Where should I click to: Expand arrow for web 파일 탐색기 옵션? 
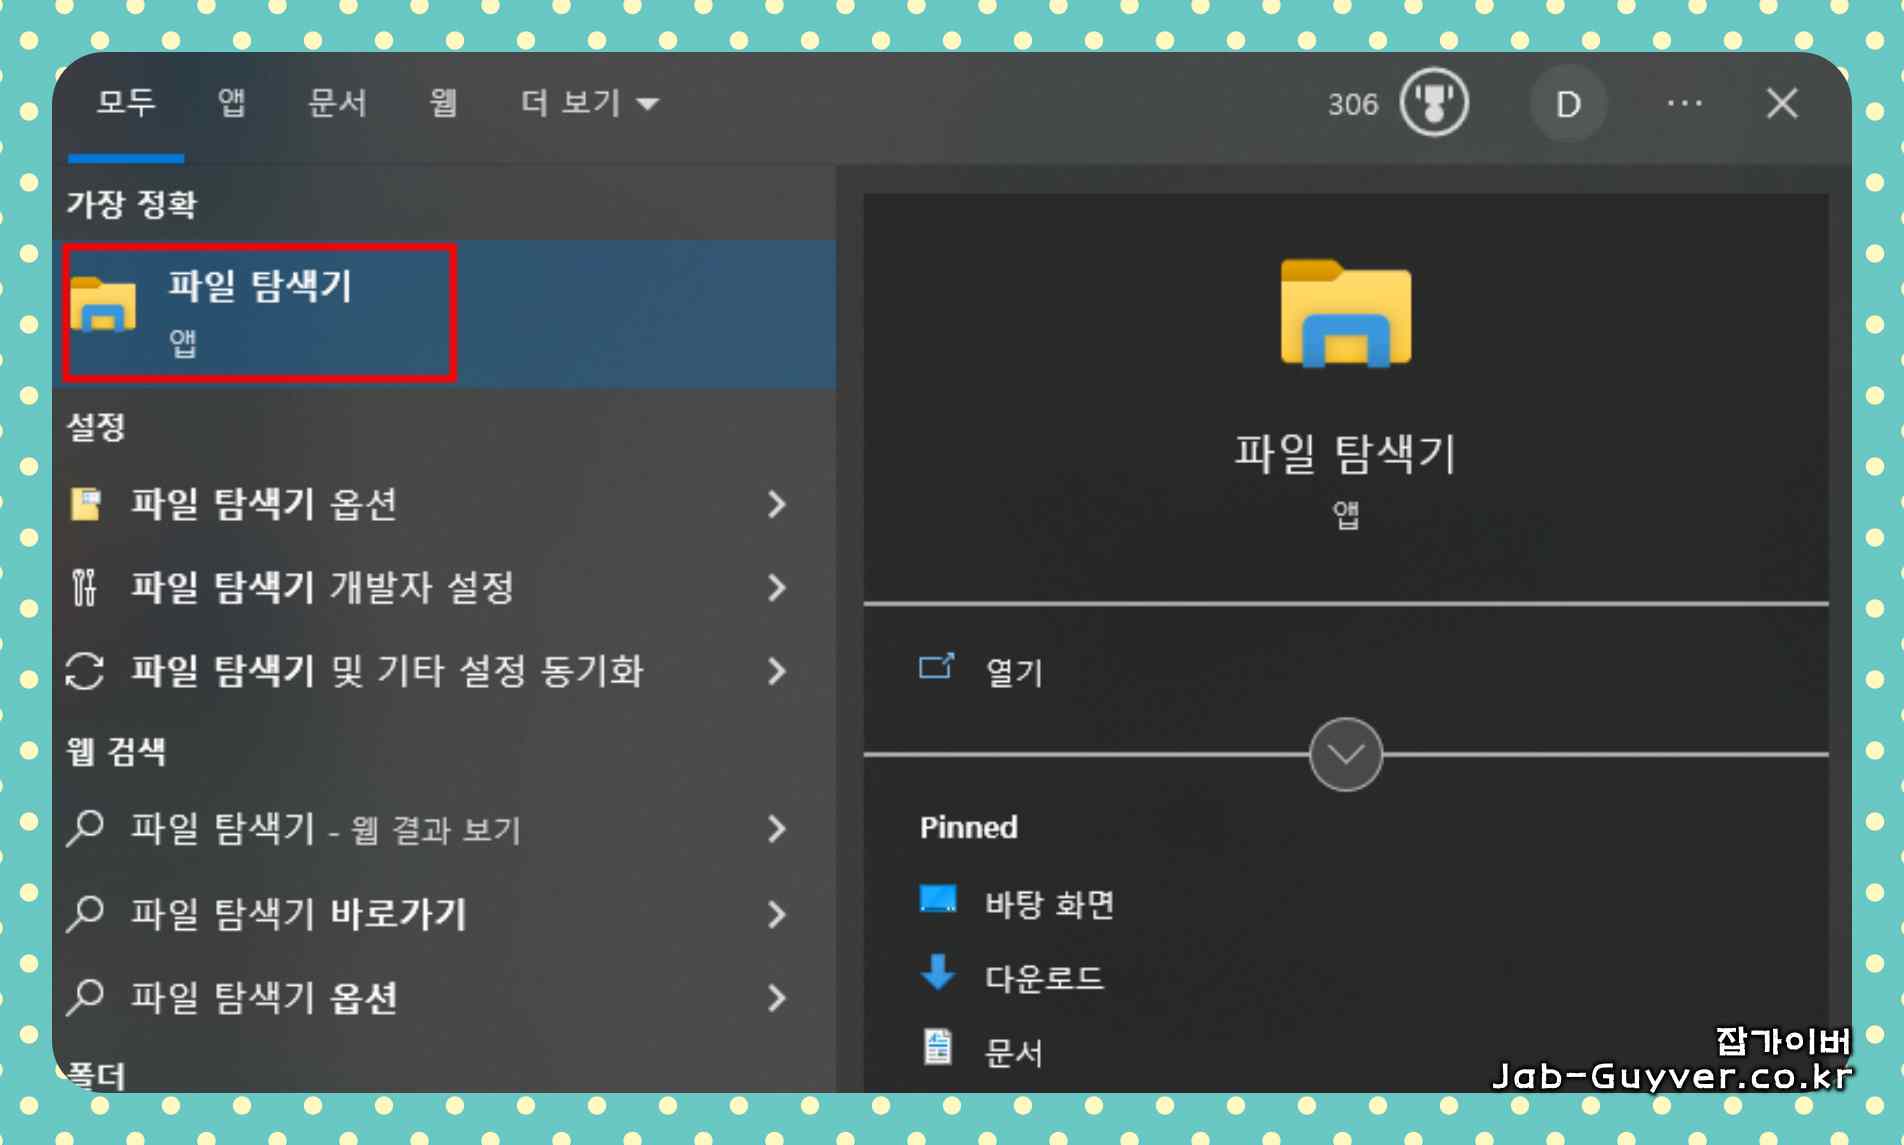777,998
